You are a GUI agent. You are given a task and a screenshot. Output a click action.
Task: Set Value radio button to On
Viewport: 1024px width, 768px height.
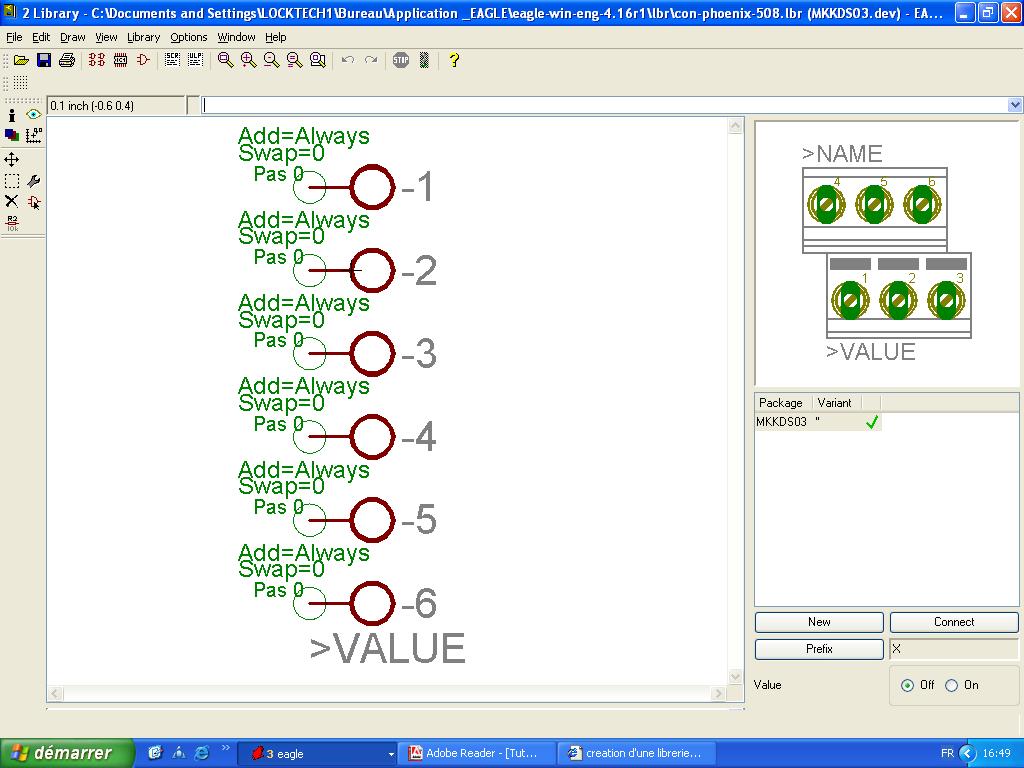pyautogui.click(x=952, y=685)
